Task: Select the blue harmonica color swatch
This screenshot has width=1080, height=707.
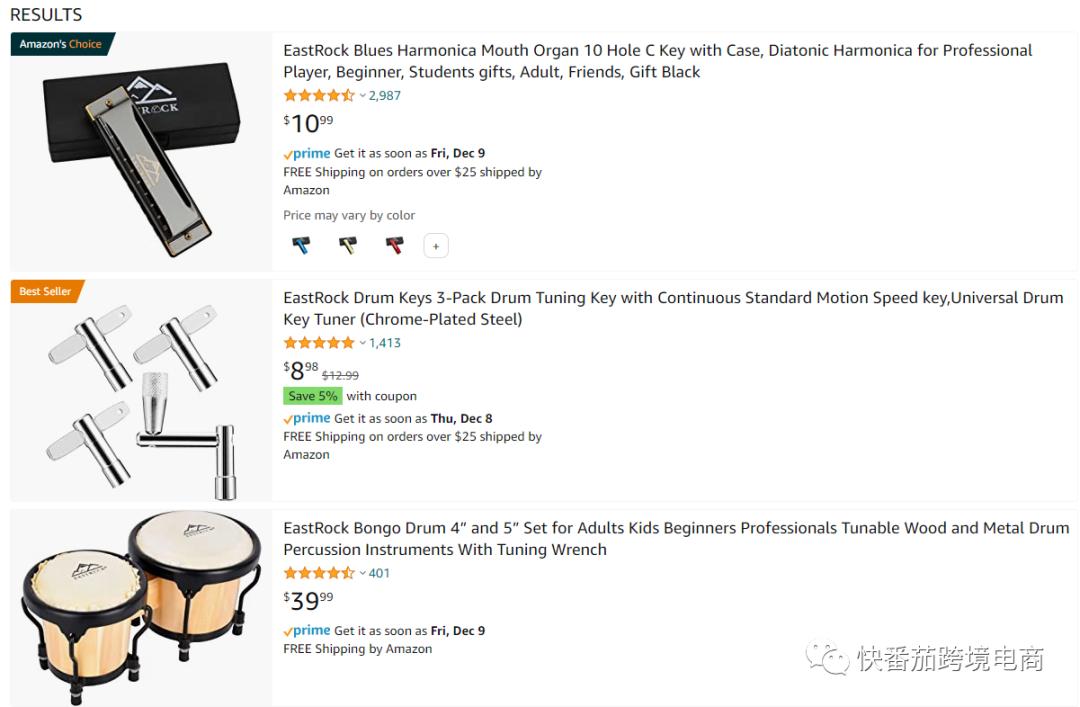Action: click(x=301, y=245)
